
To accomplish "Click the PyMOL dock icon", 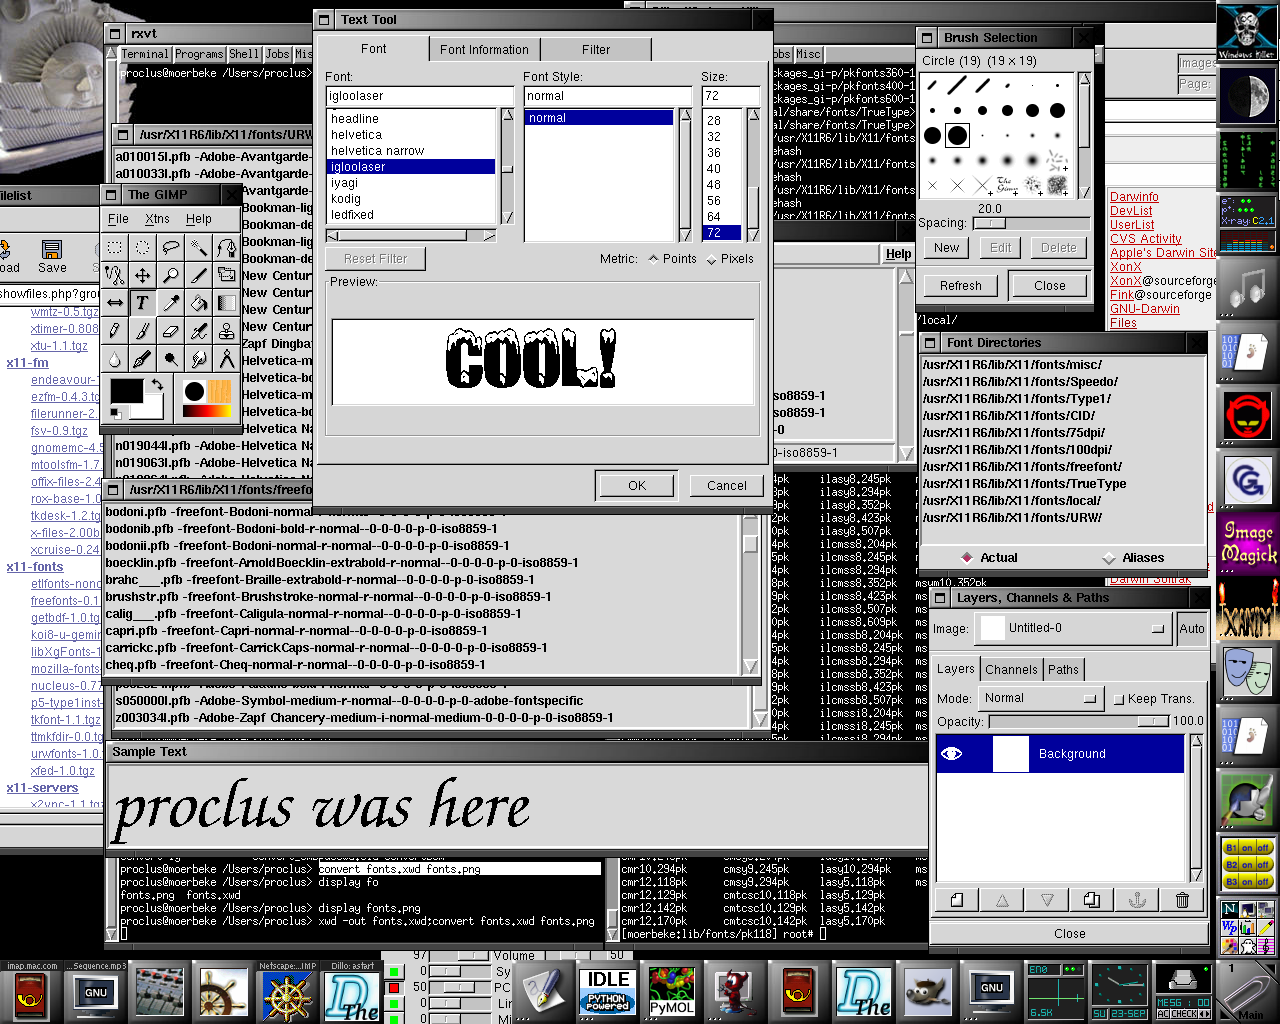I will (x=672, y=991).
